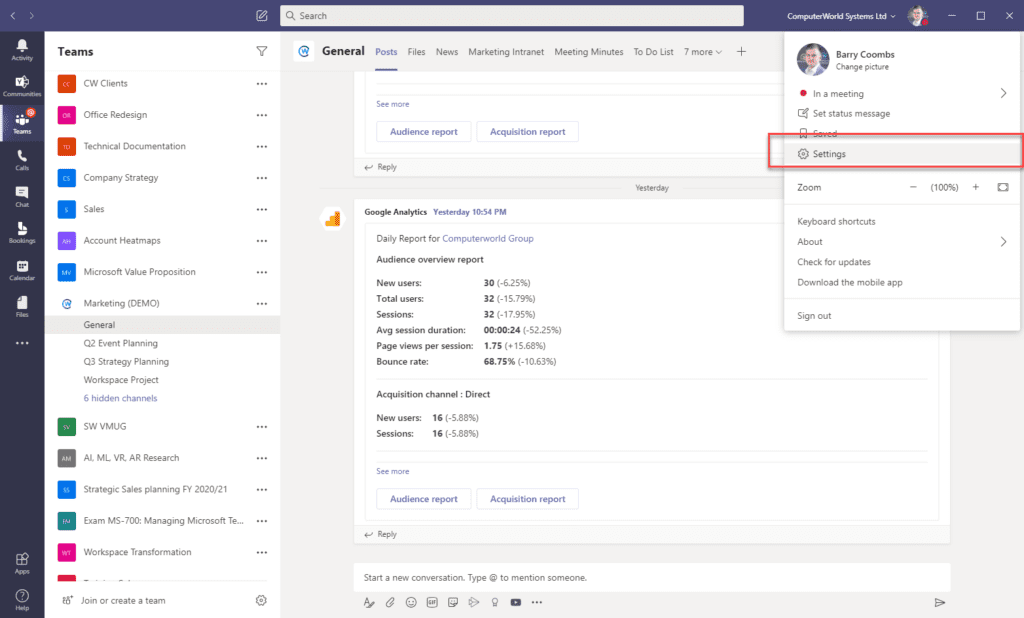Click Join or create a team

123,600
